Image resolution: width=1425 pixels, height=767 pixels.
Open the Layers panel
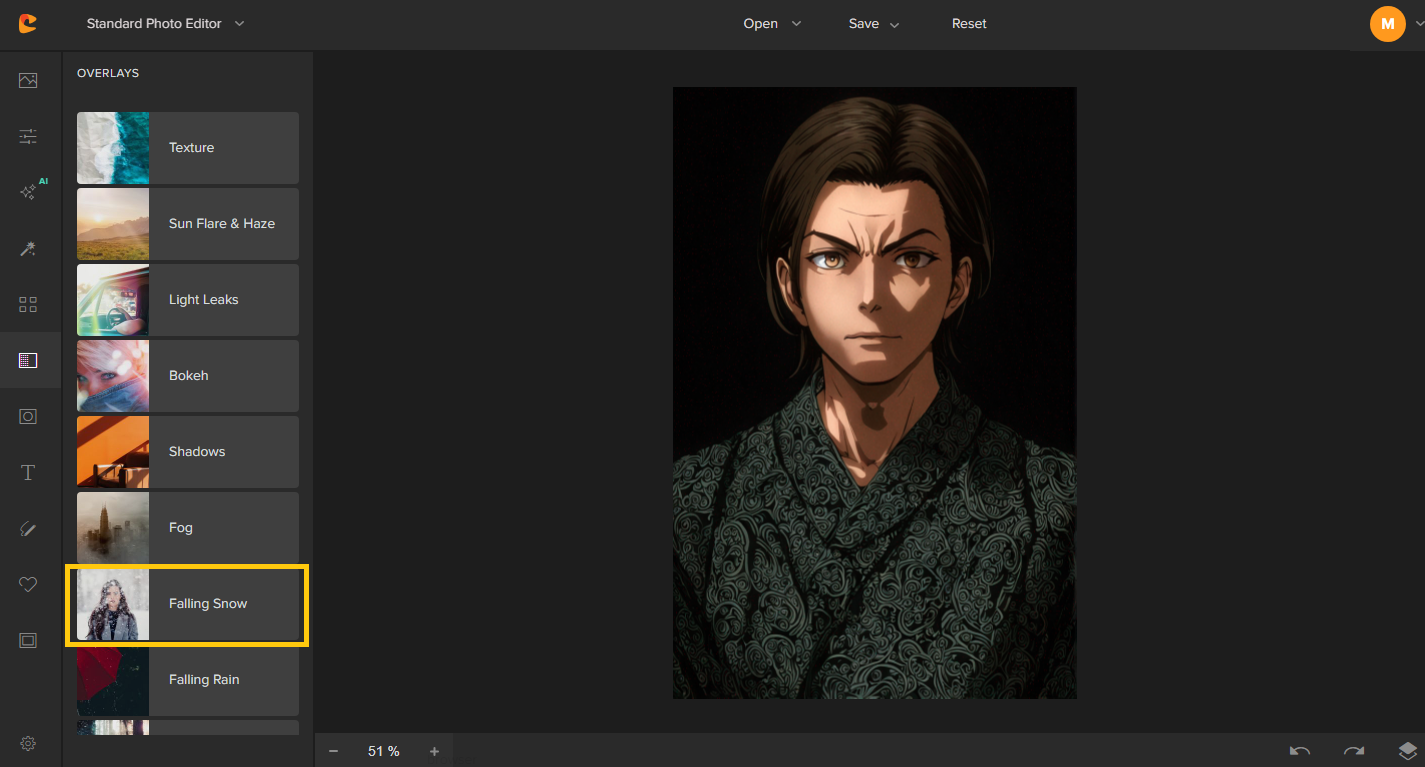[x=1405, y=750]
